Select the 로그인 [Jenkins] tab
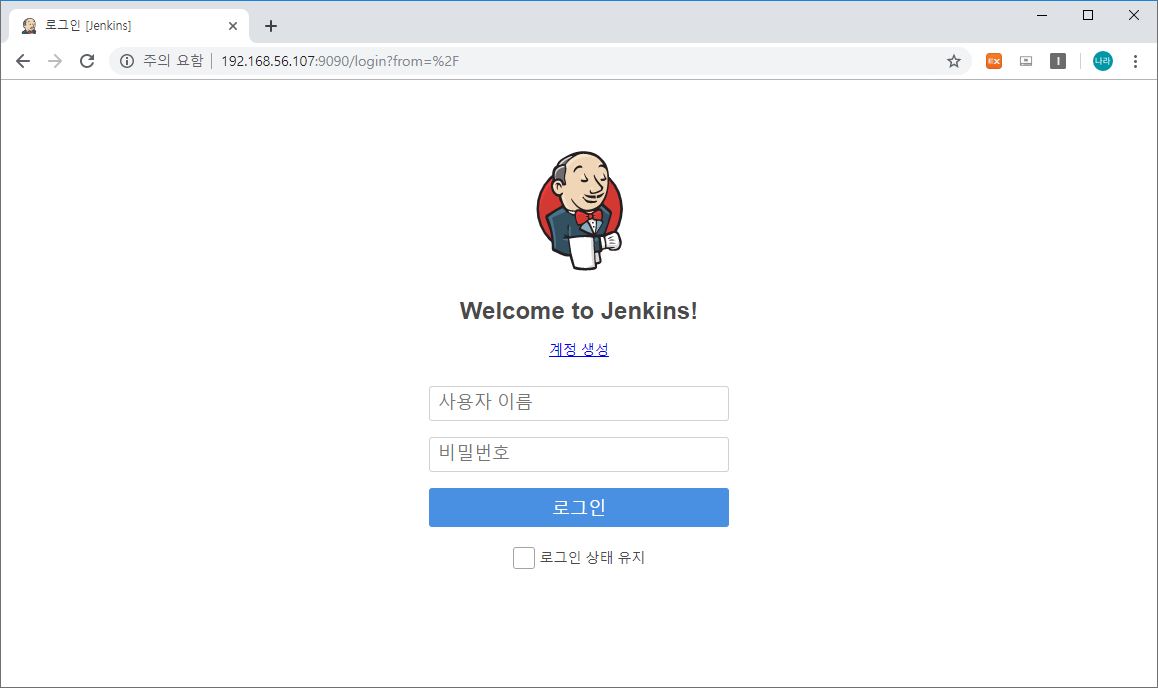This screenshot has width=1158, height=688. (x=129, y=26)
